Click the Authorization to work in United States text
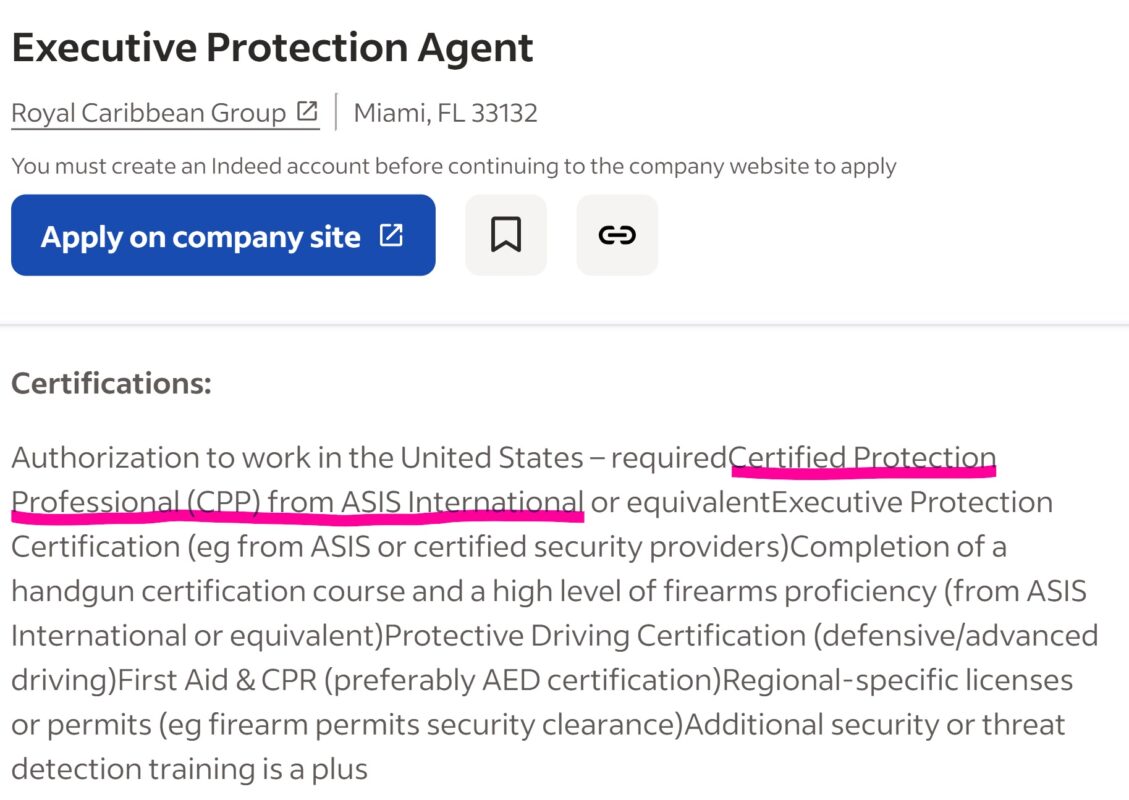 [x=296, y=458]
